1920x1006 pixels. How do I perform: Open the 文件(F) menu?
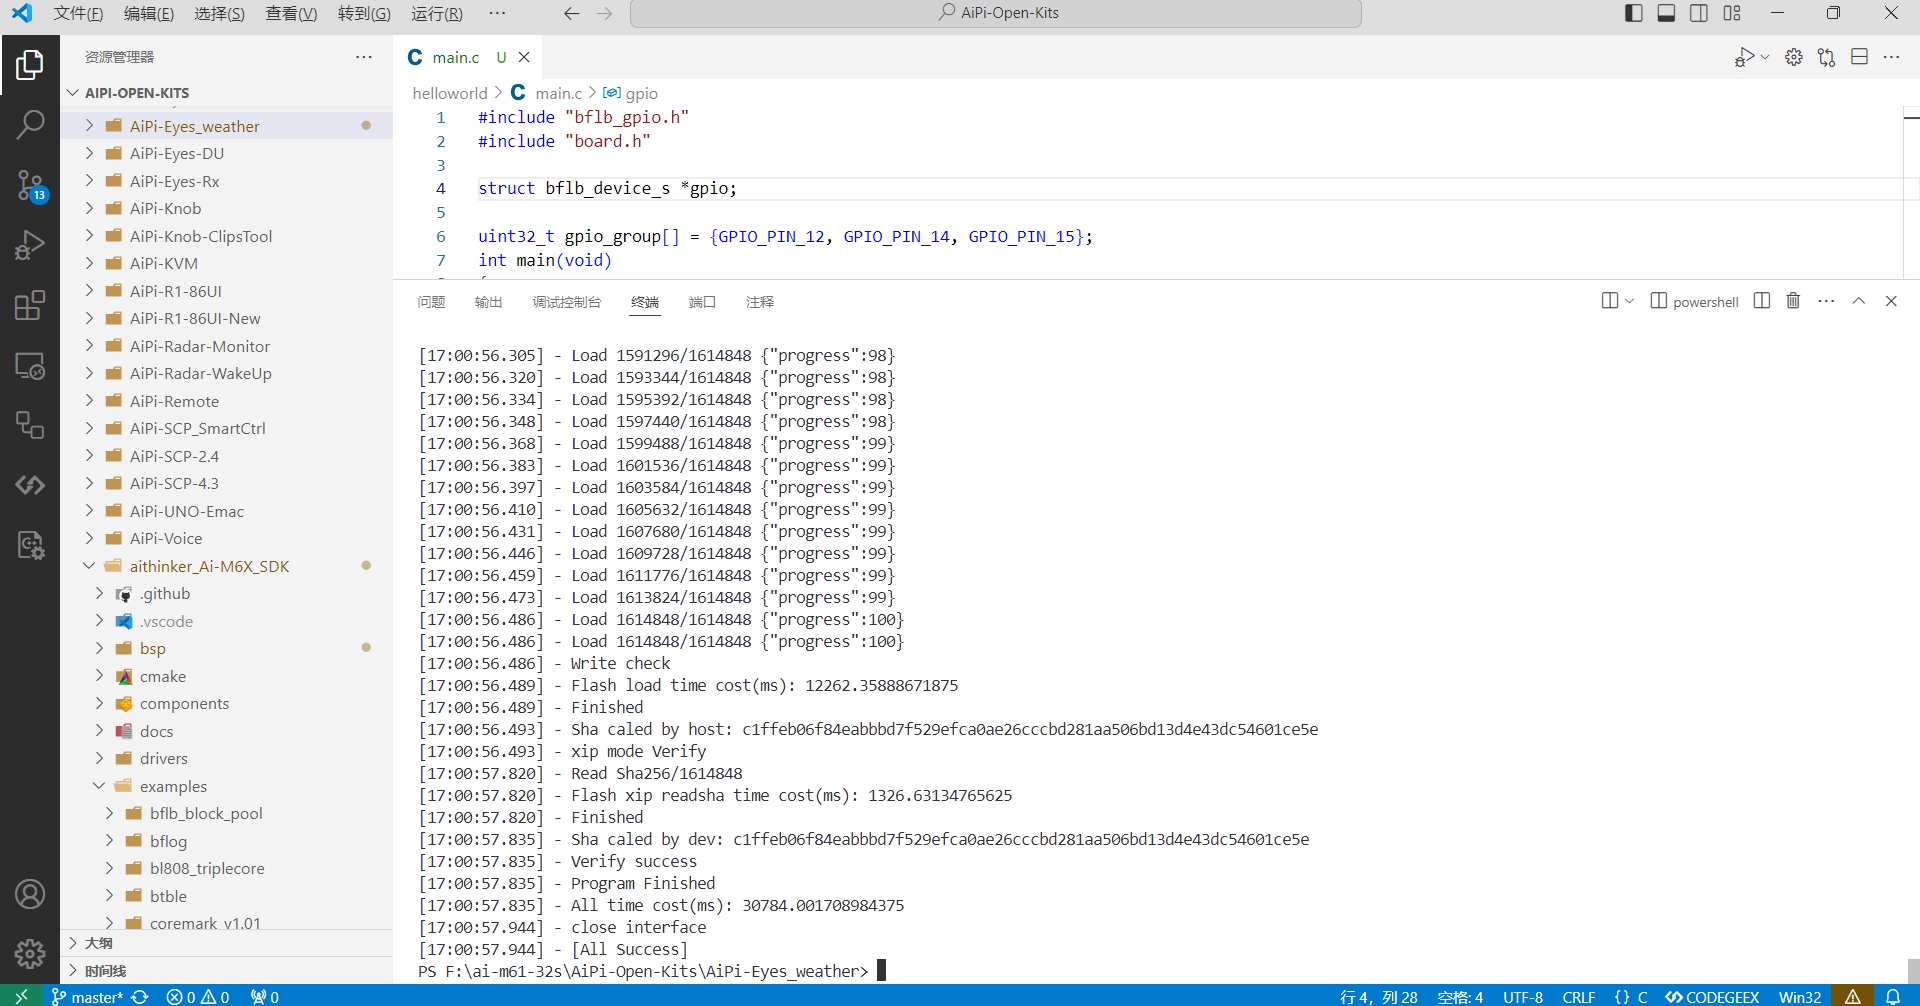point(78,14)
